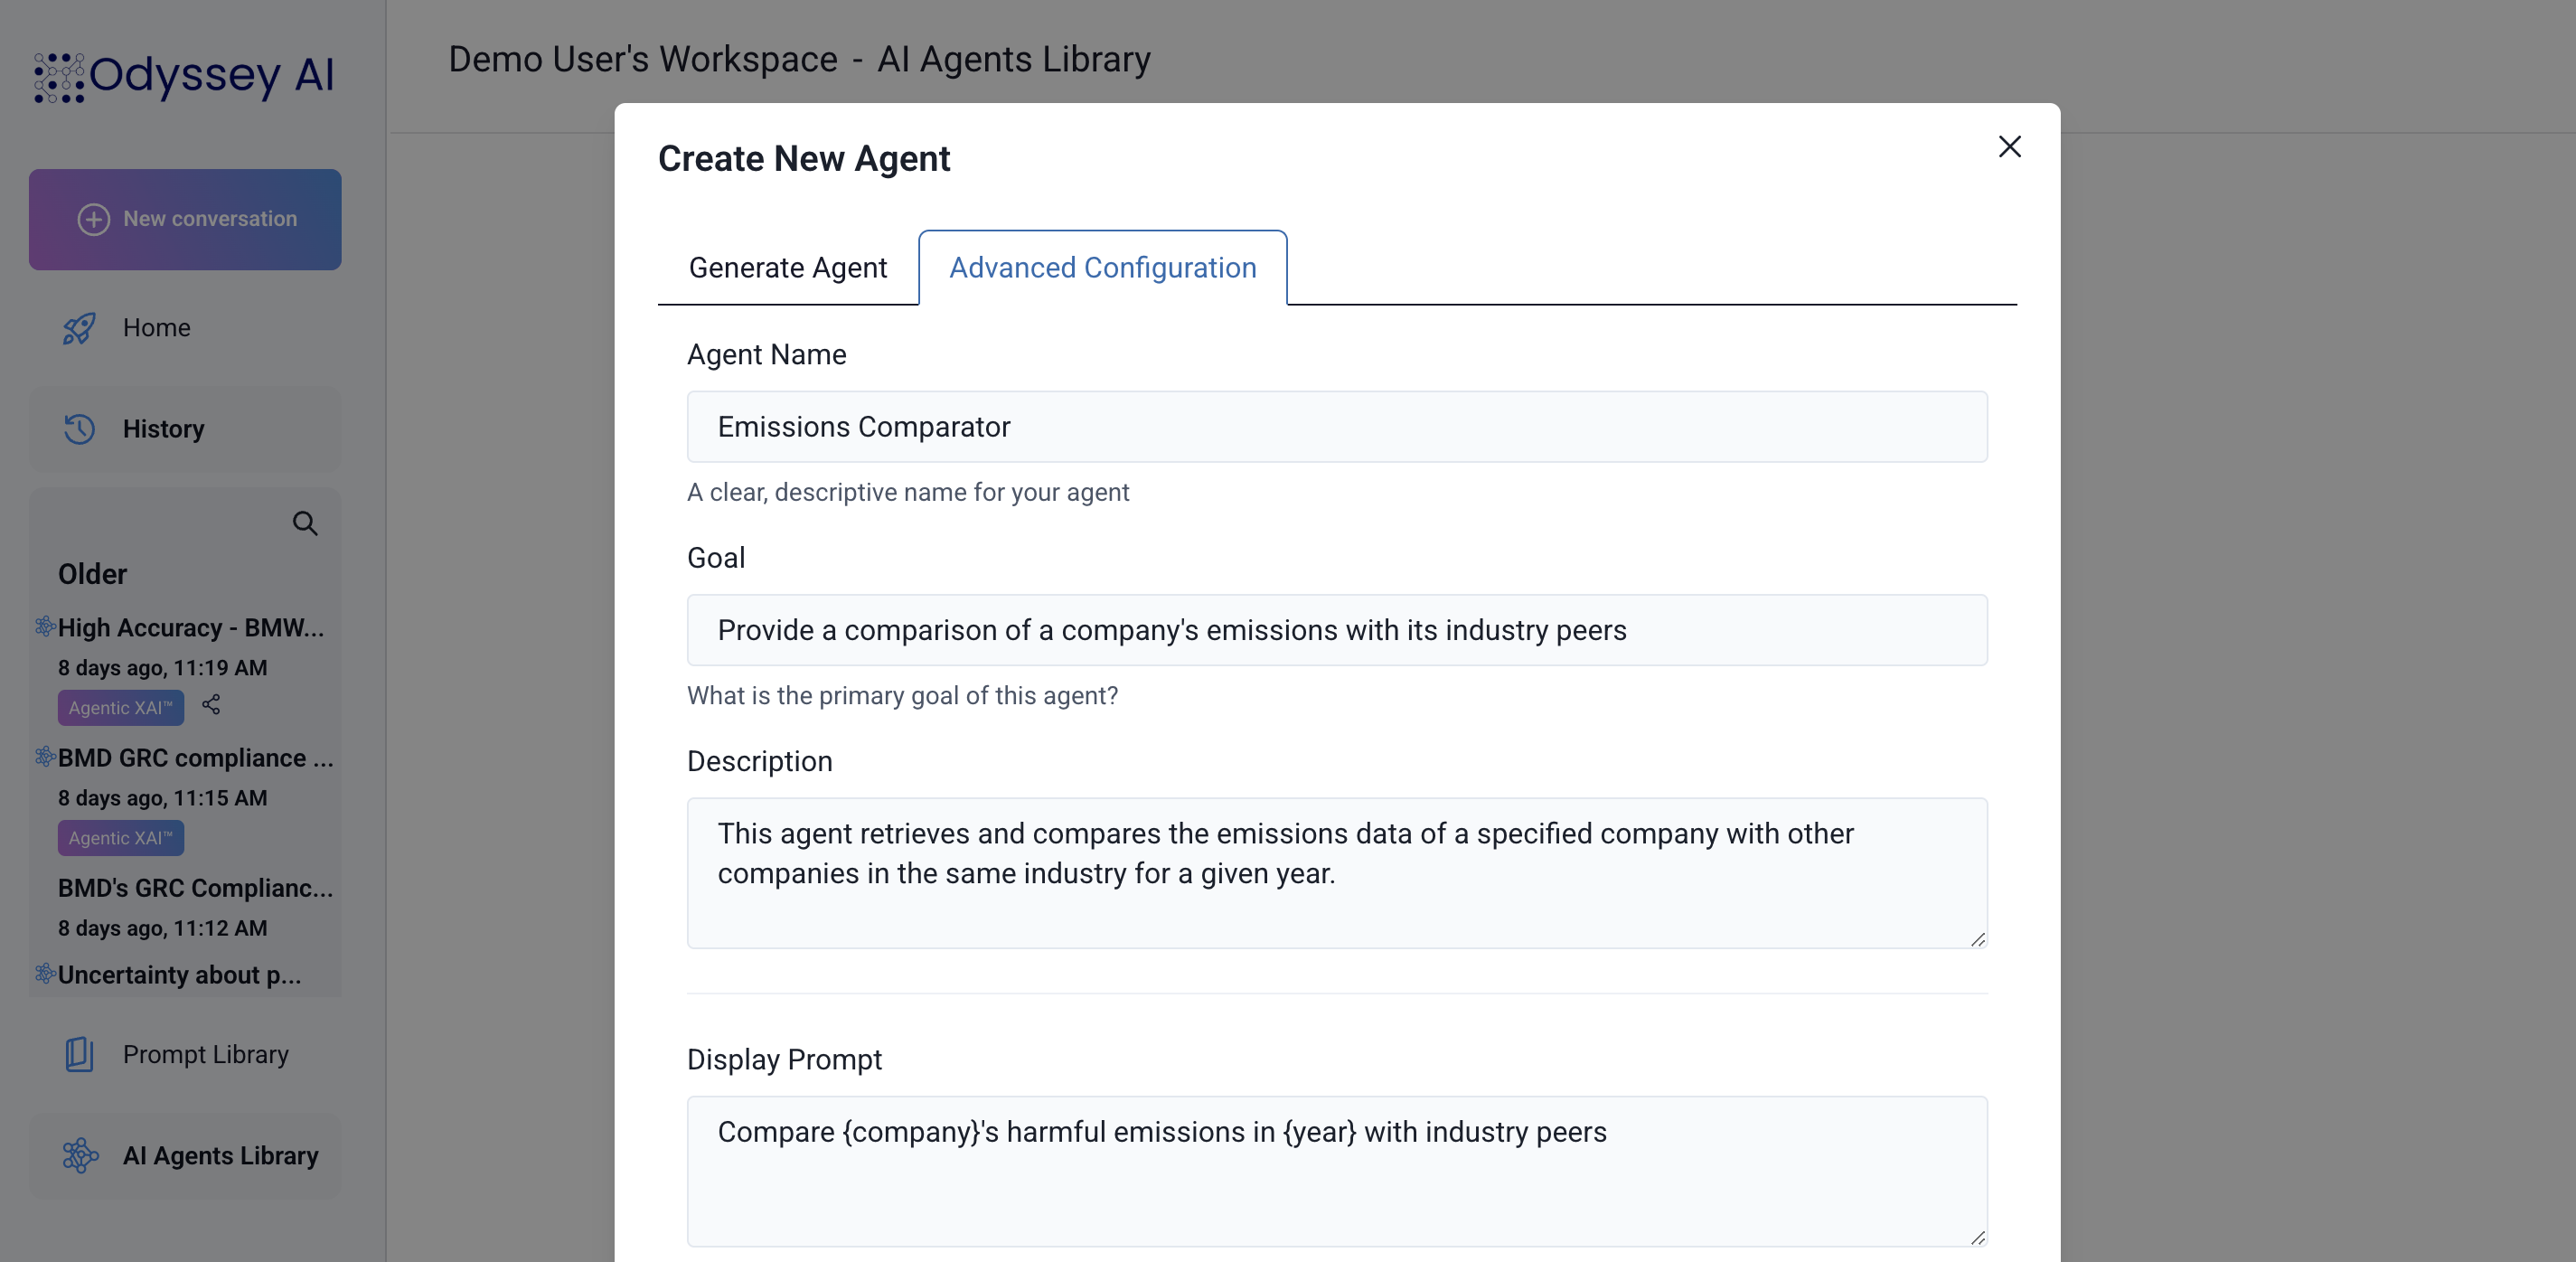Click Agentic XAI badge under BMD GRC compliance
The height and width of the screenshot is (1262, 2576).
point(120,838)
